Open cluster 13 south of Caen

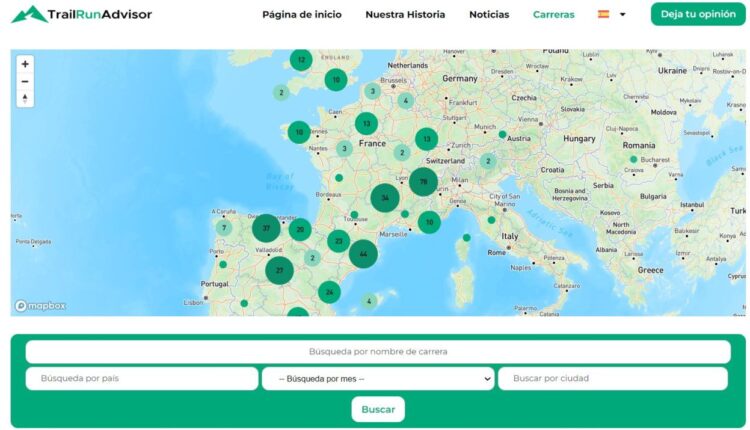[x=366, y=123]
